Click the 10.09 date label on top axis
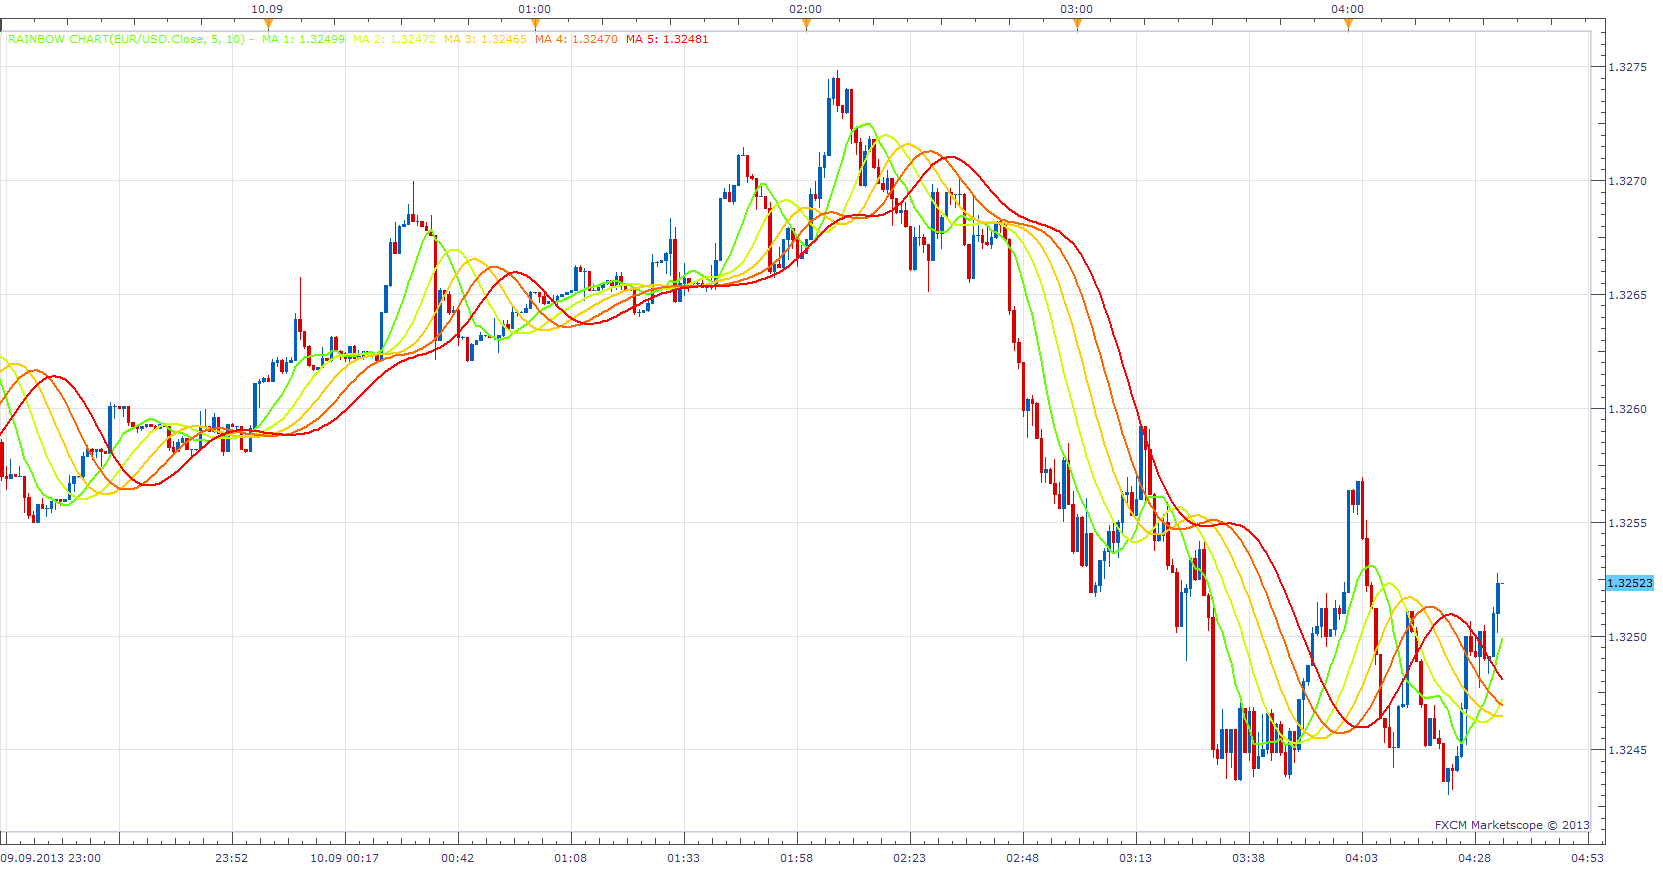 (267, 9)
